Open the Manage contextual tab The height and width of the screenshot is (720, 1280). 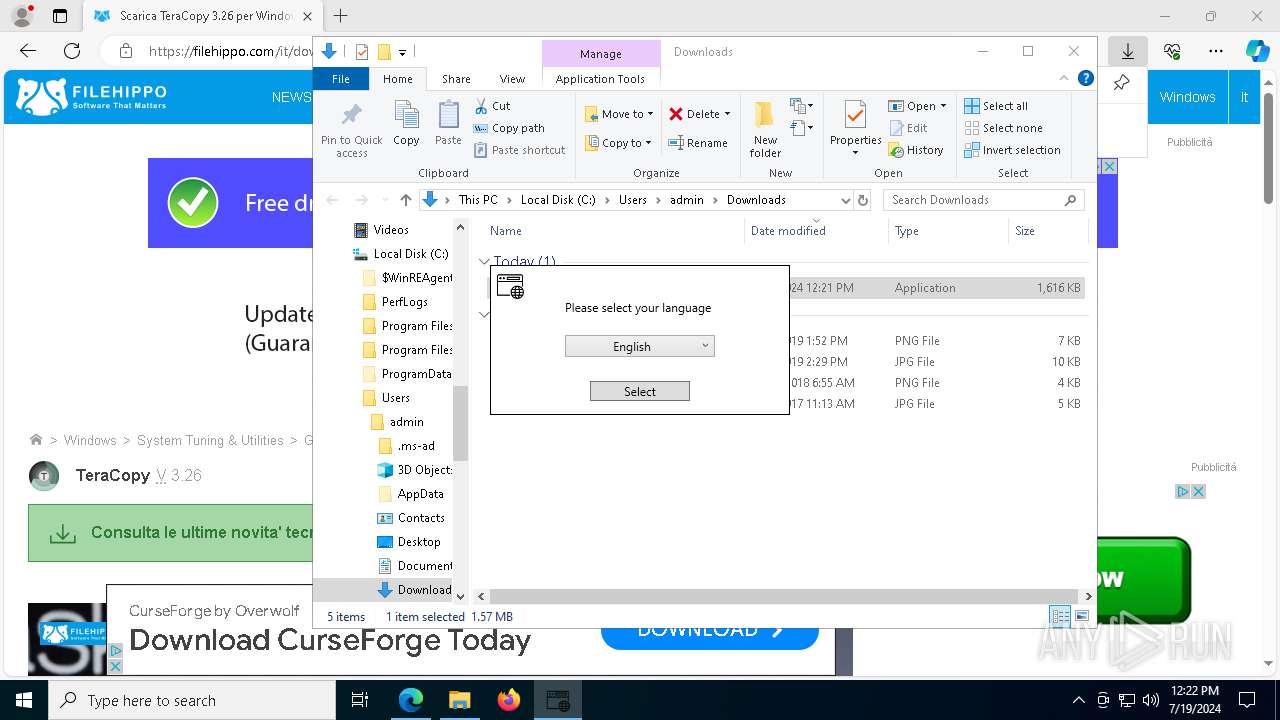[x=601, y=54]
